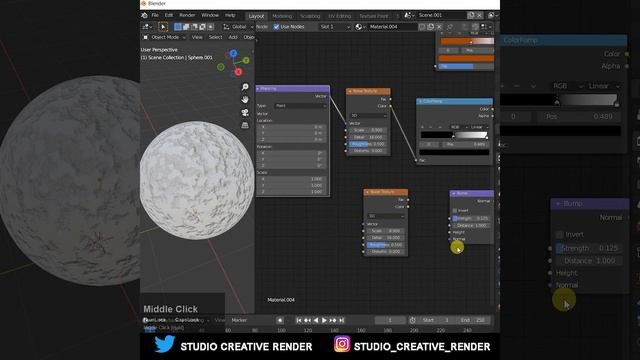Collapse the Mapping node
The width and height of the screenshot is (640, 360).
258,89
